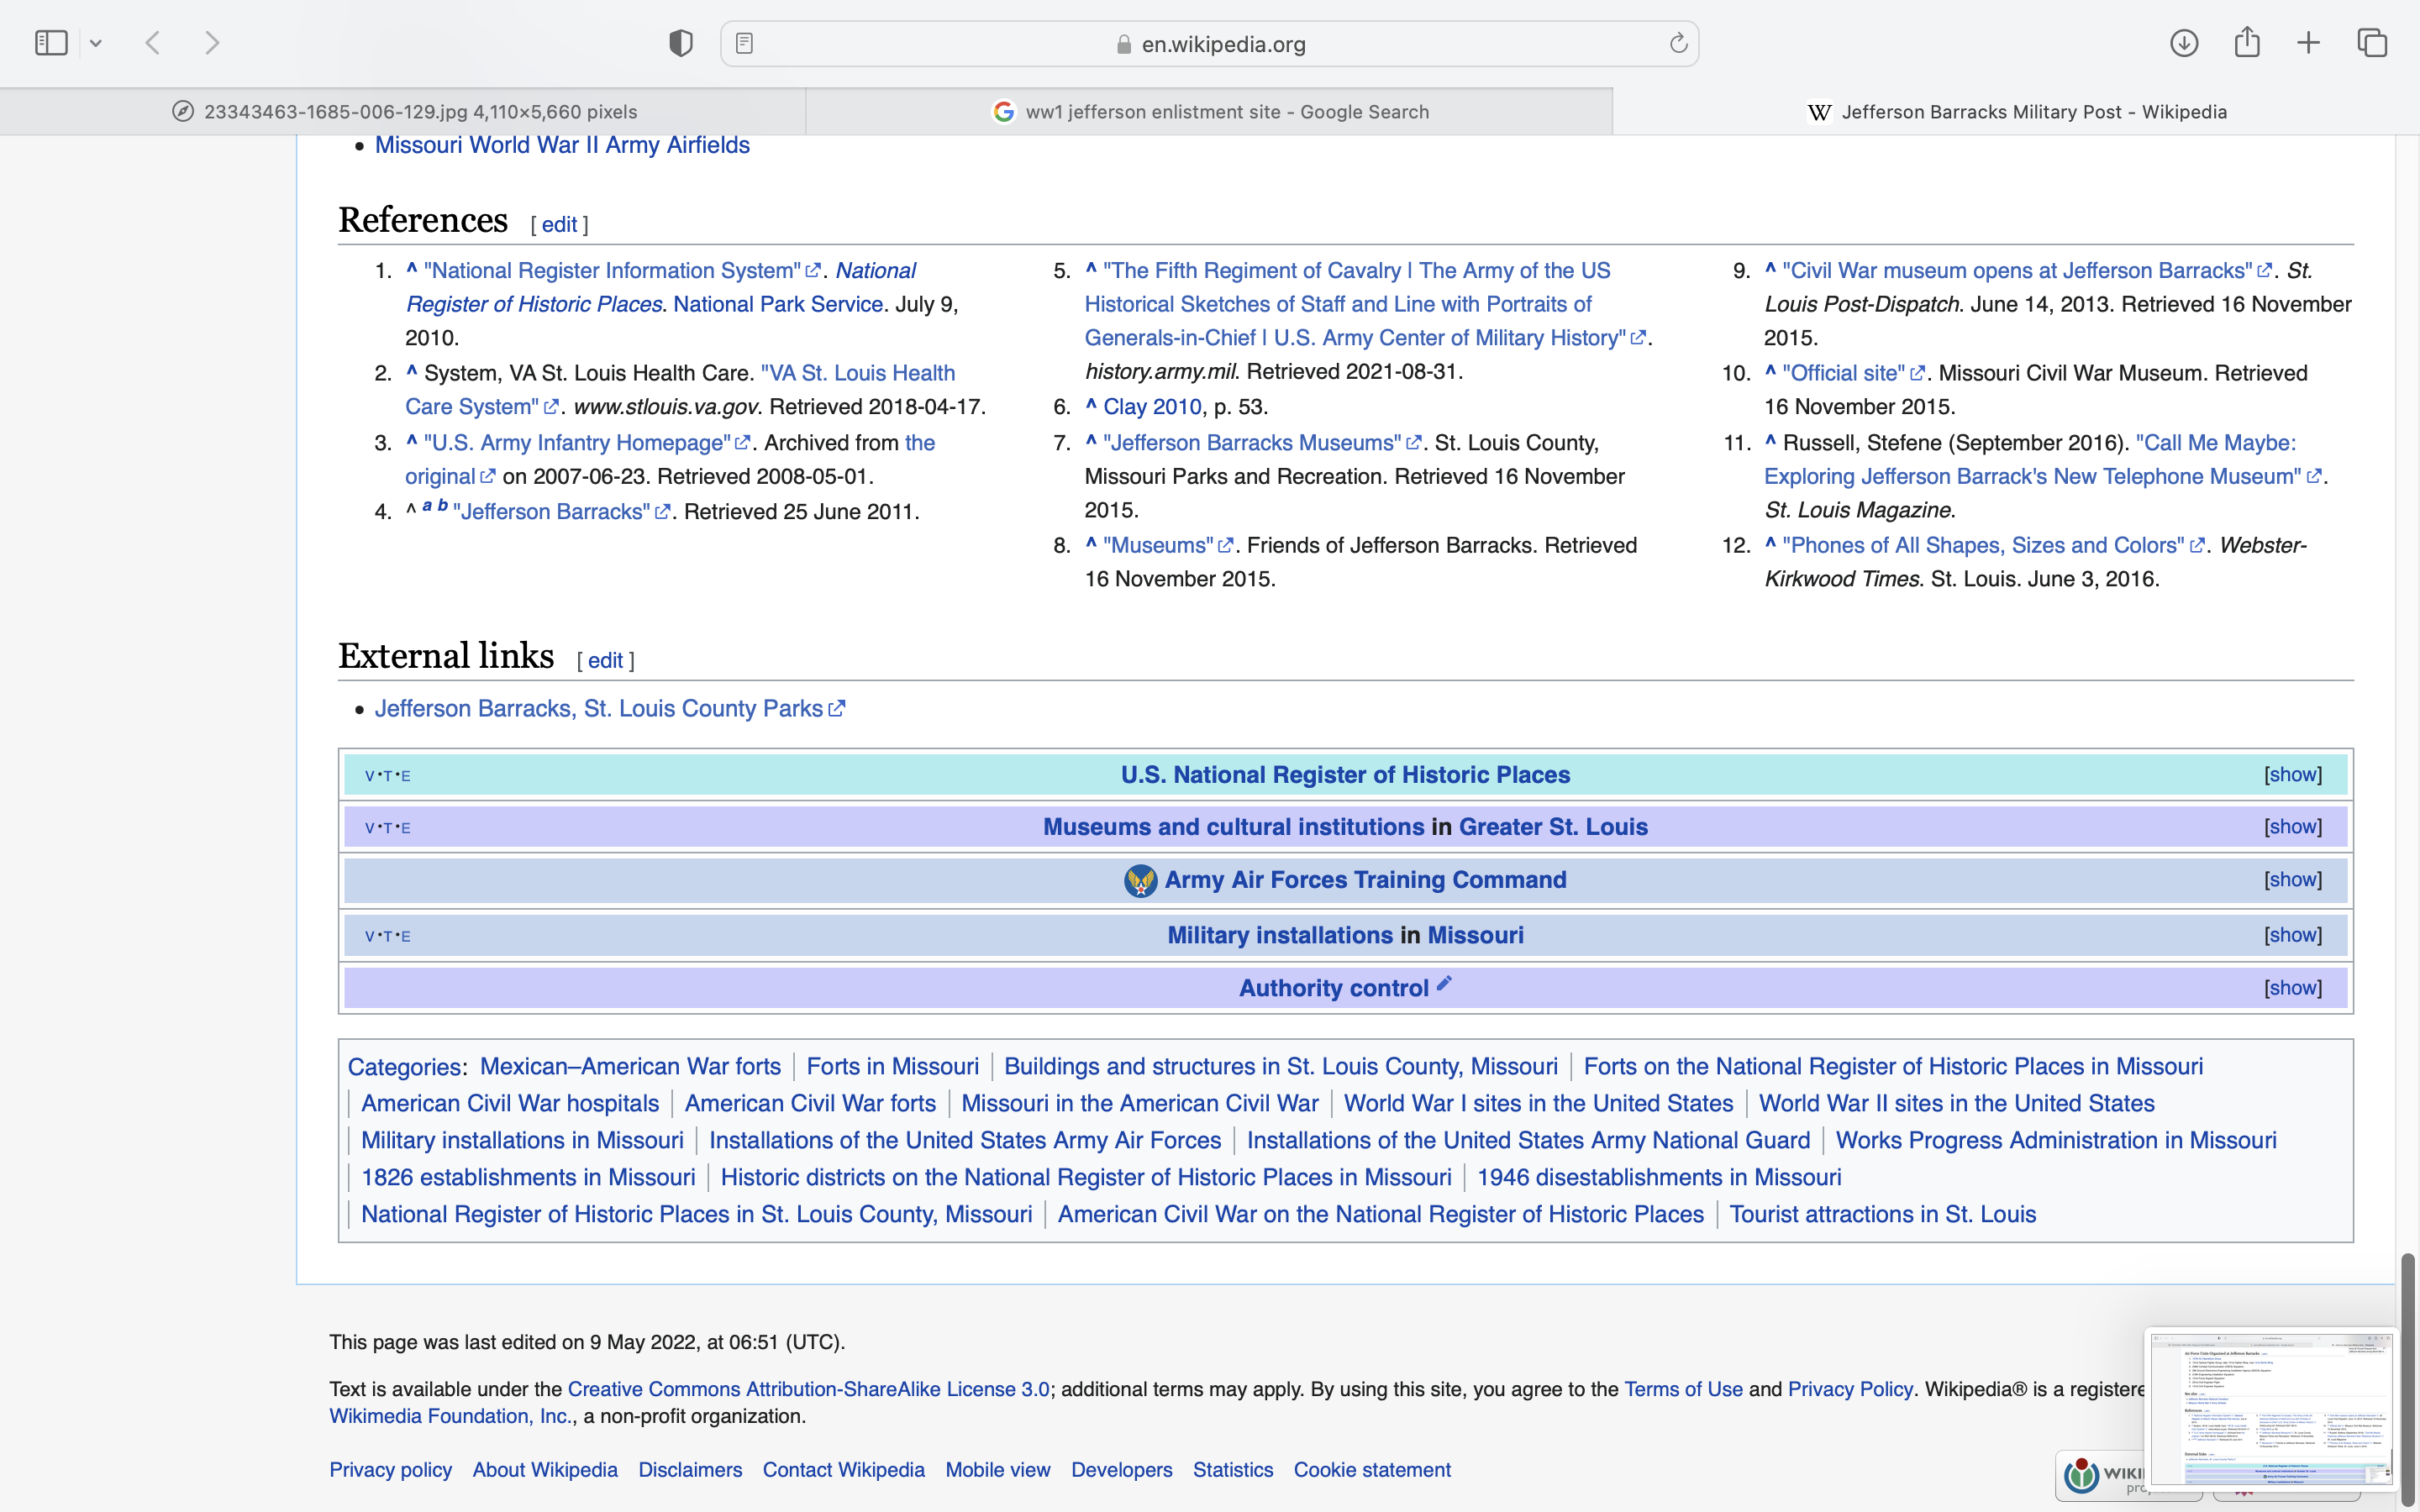Expand the Military installations in Missouri navbox
The image size is (2420, 1512).
tap(2292, 935)
